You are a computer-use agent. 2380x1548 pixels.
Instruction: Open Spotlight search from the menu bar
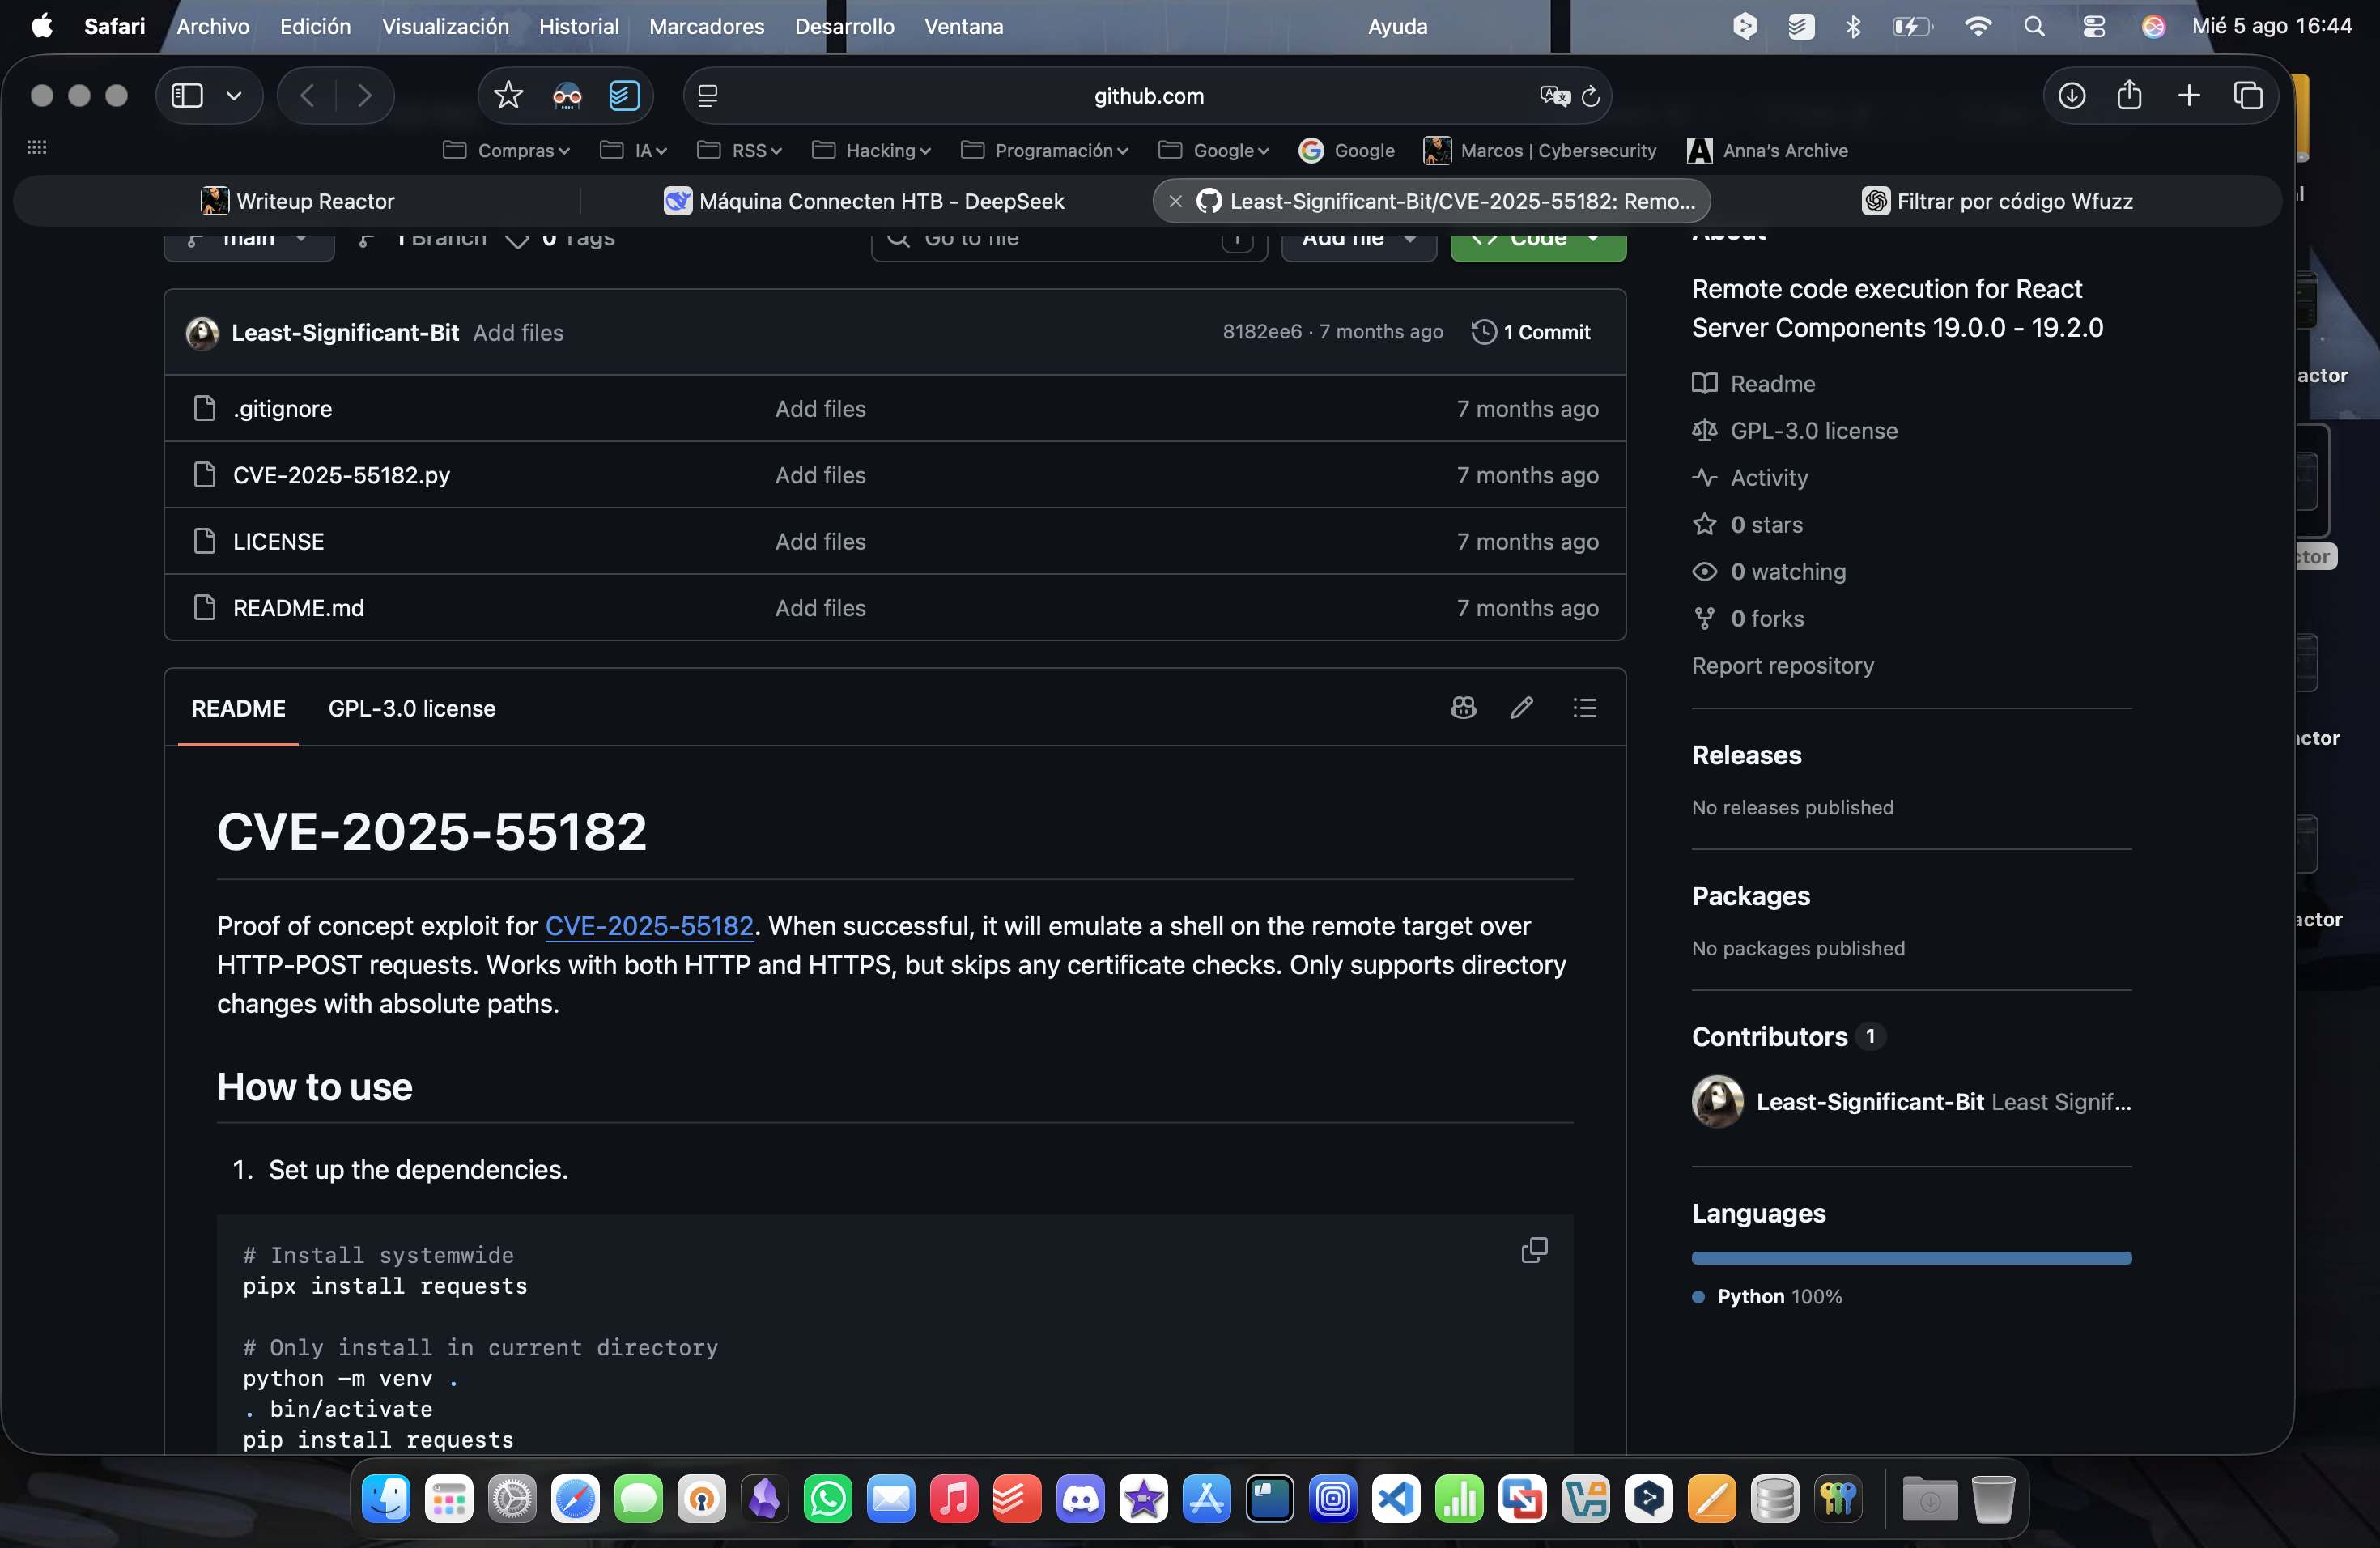[2034, 26]
